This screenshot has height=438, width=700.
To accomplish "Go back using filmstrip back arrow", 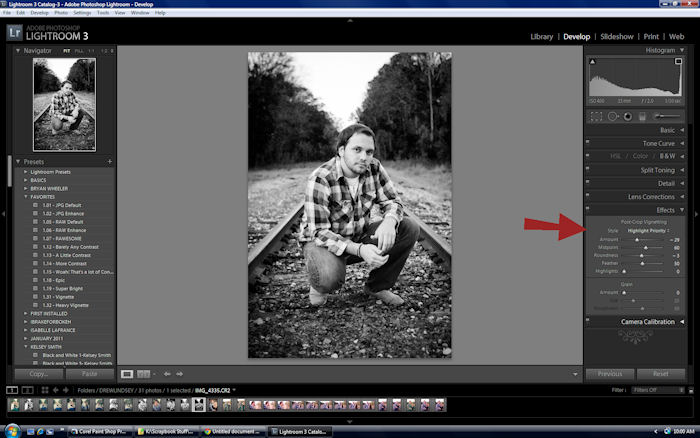I will (x=56, y=390).
